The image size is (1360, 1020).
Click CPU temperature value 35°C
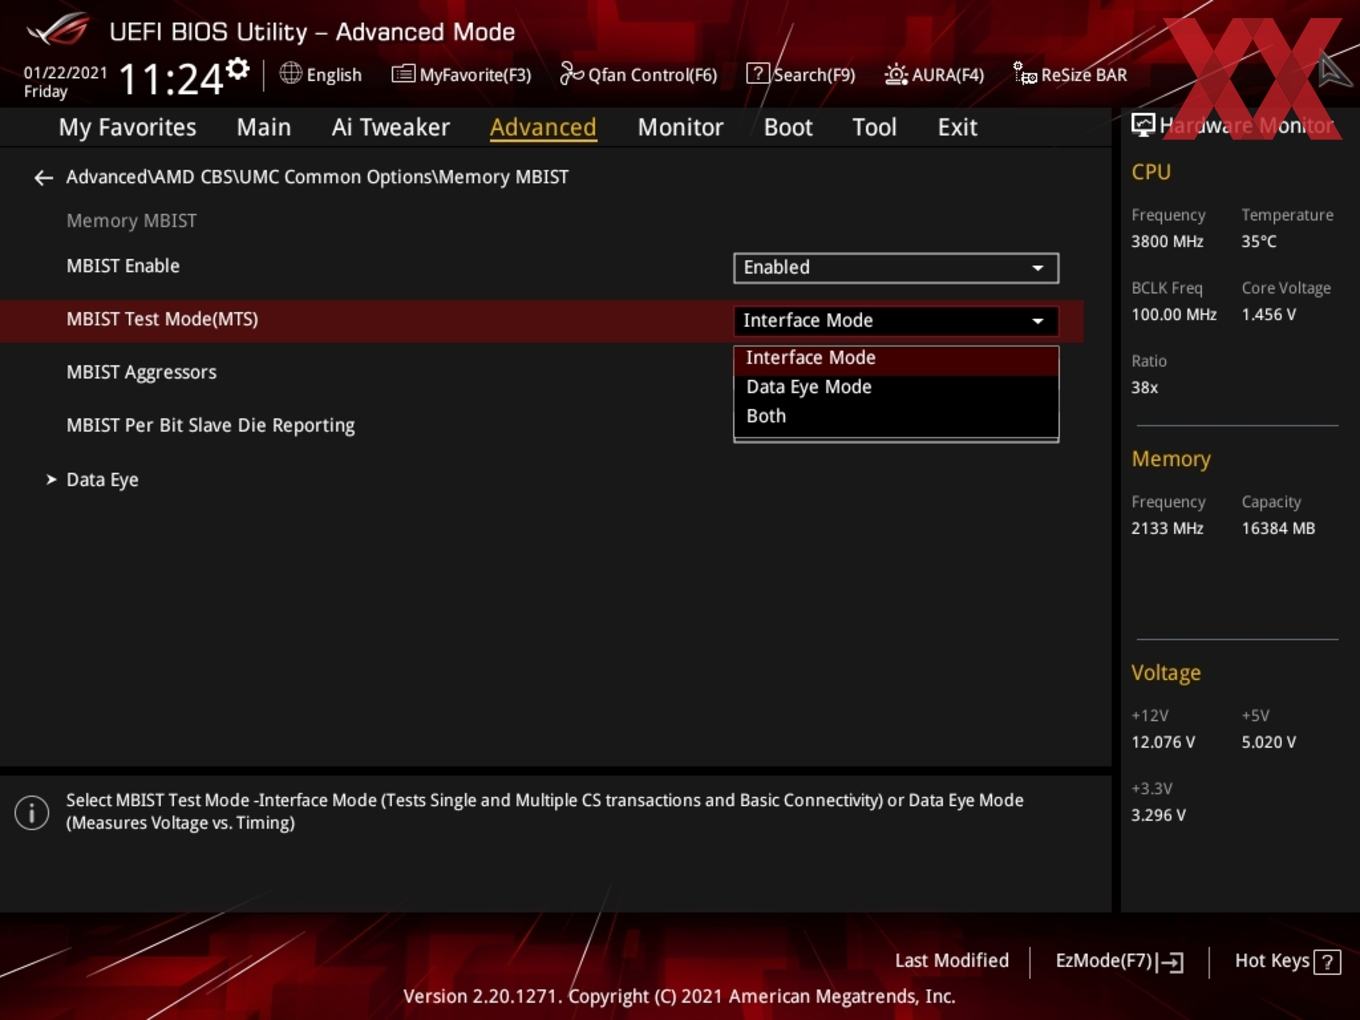pos(1259,242)
